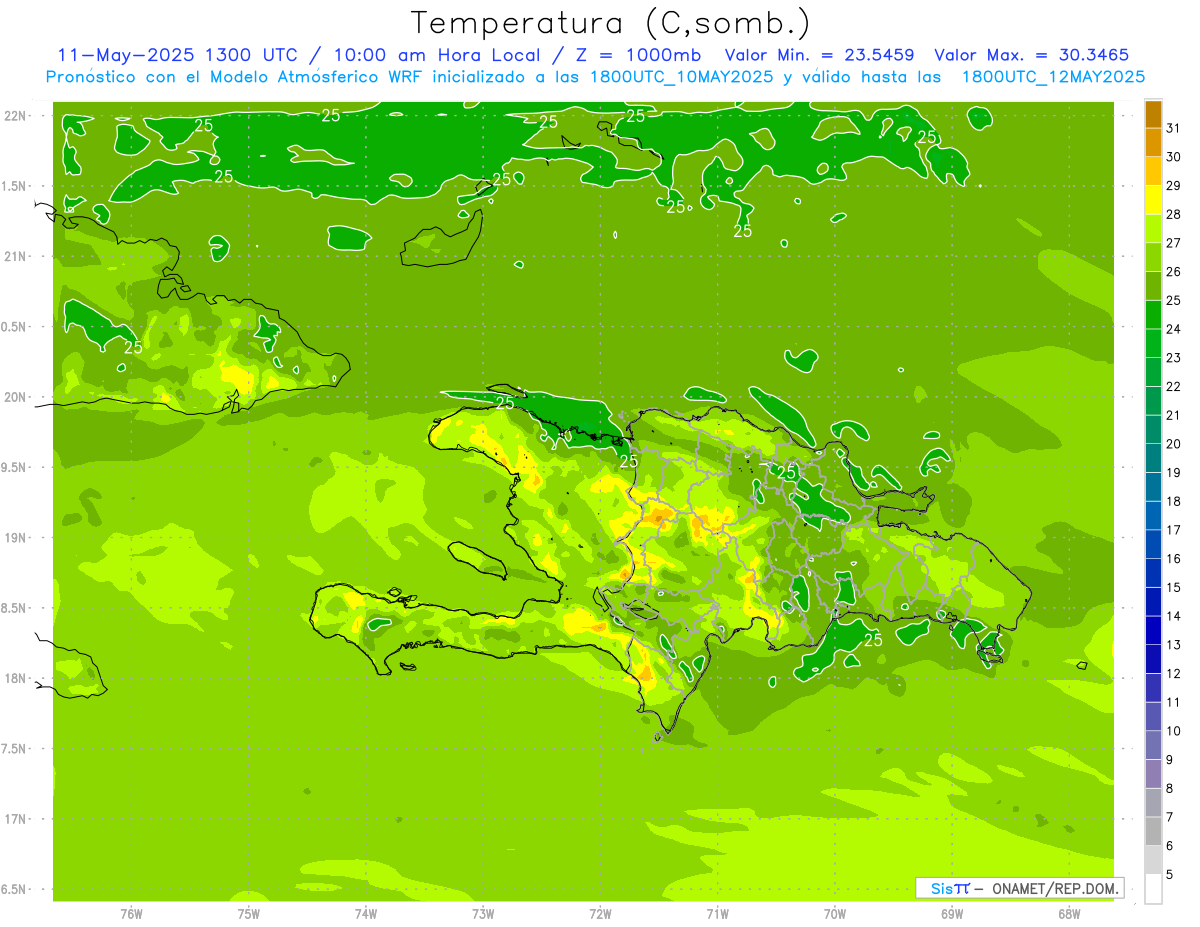1200x927 pixels.
Task: Click the "22N" latitude label
Action: [14, 115]
